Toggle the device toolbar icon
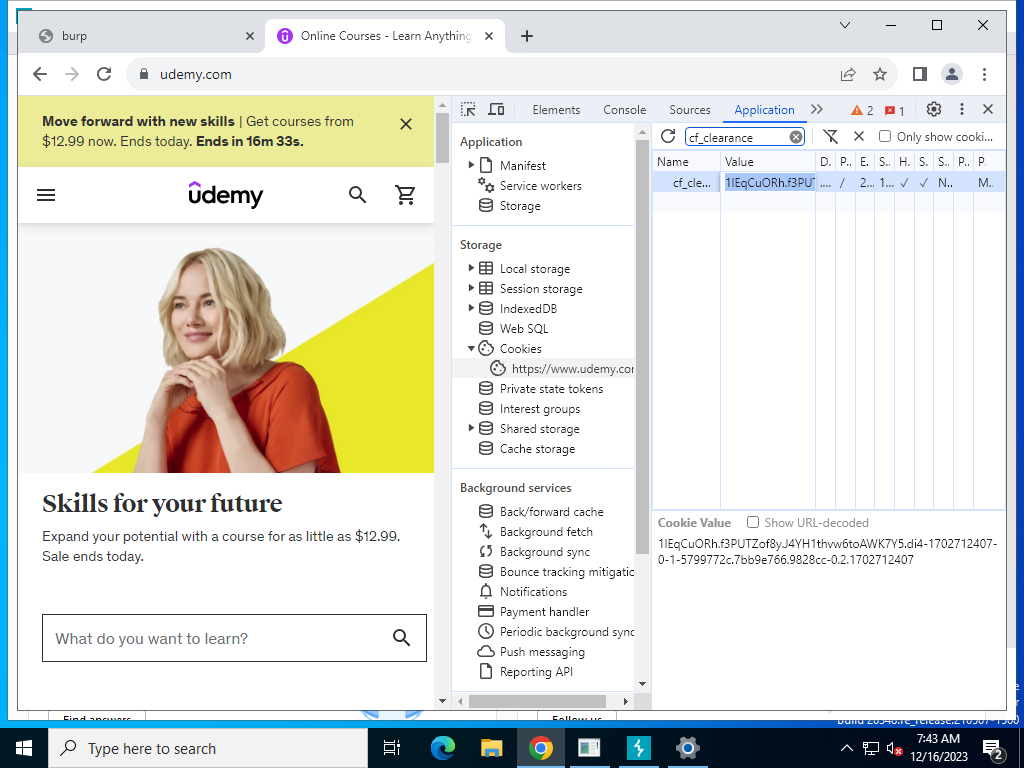This screenshot has width=1024, height=768. pyautogui.click(x=496, y=110)
